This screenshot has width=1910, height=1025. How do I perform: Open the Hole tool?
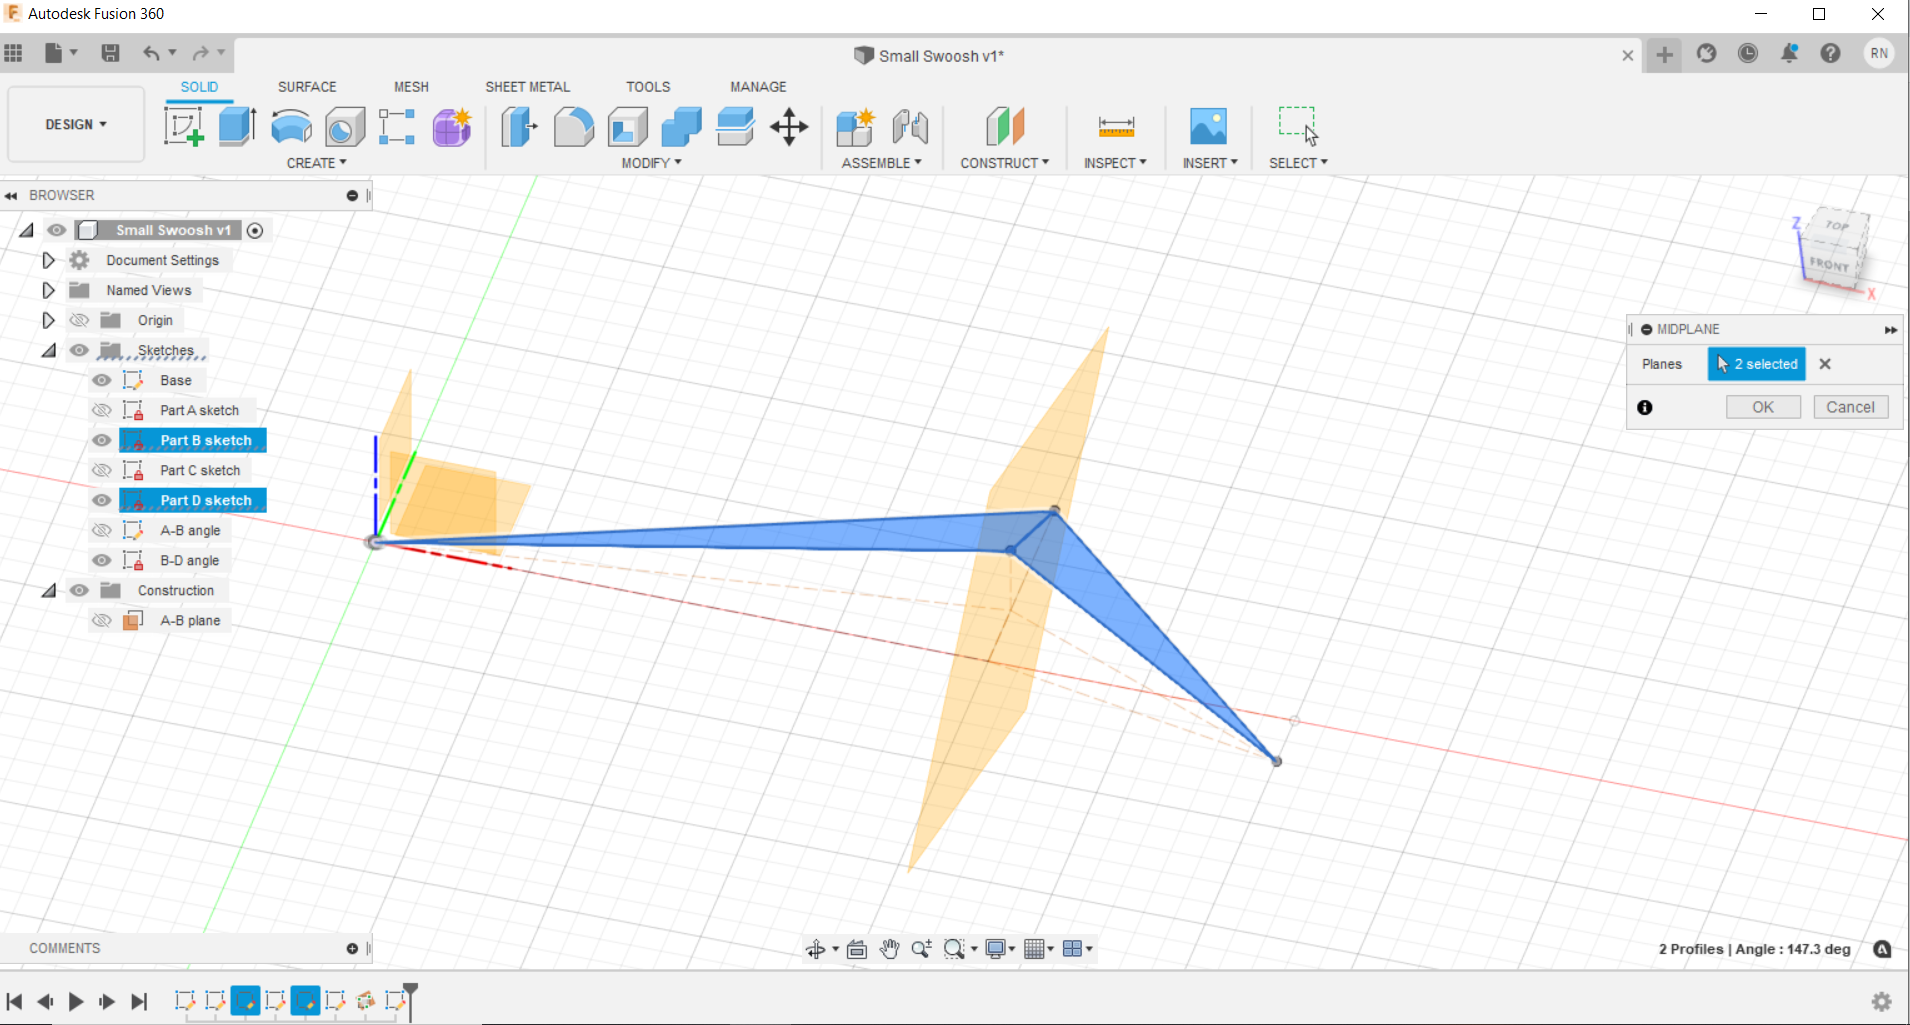coord(344,127)
